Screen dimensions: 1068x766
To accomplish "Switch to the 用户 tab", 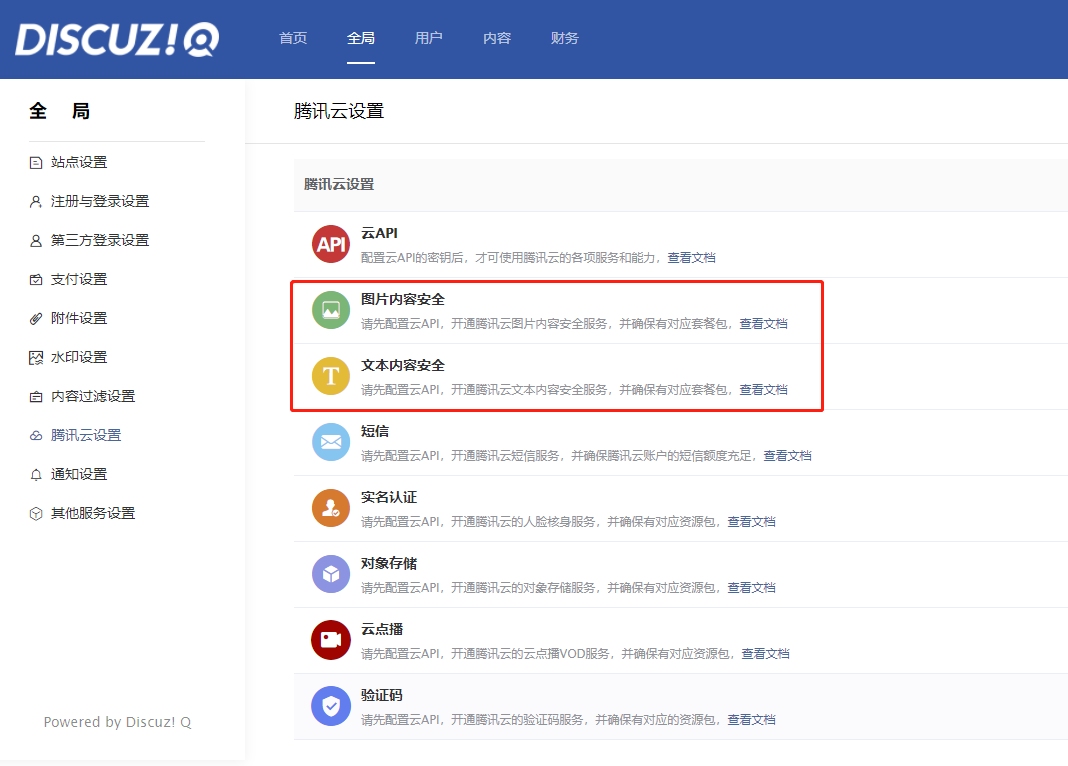I will [429, 37].
